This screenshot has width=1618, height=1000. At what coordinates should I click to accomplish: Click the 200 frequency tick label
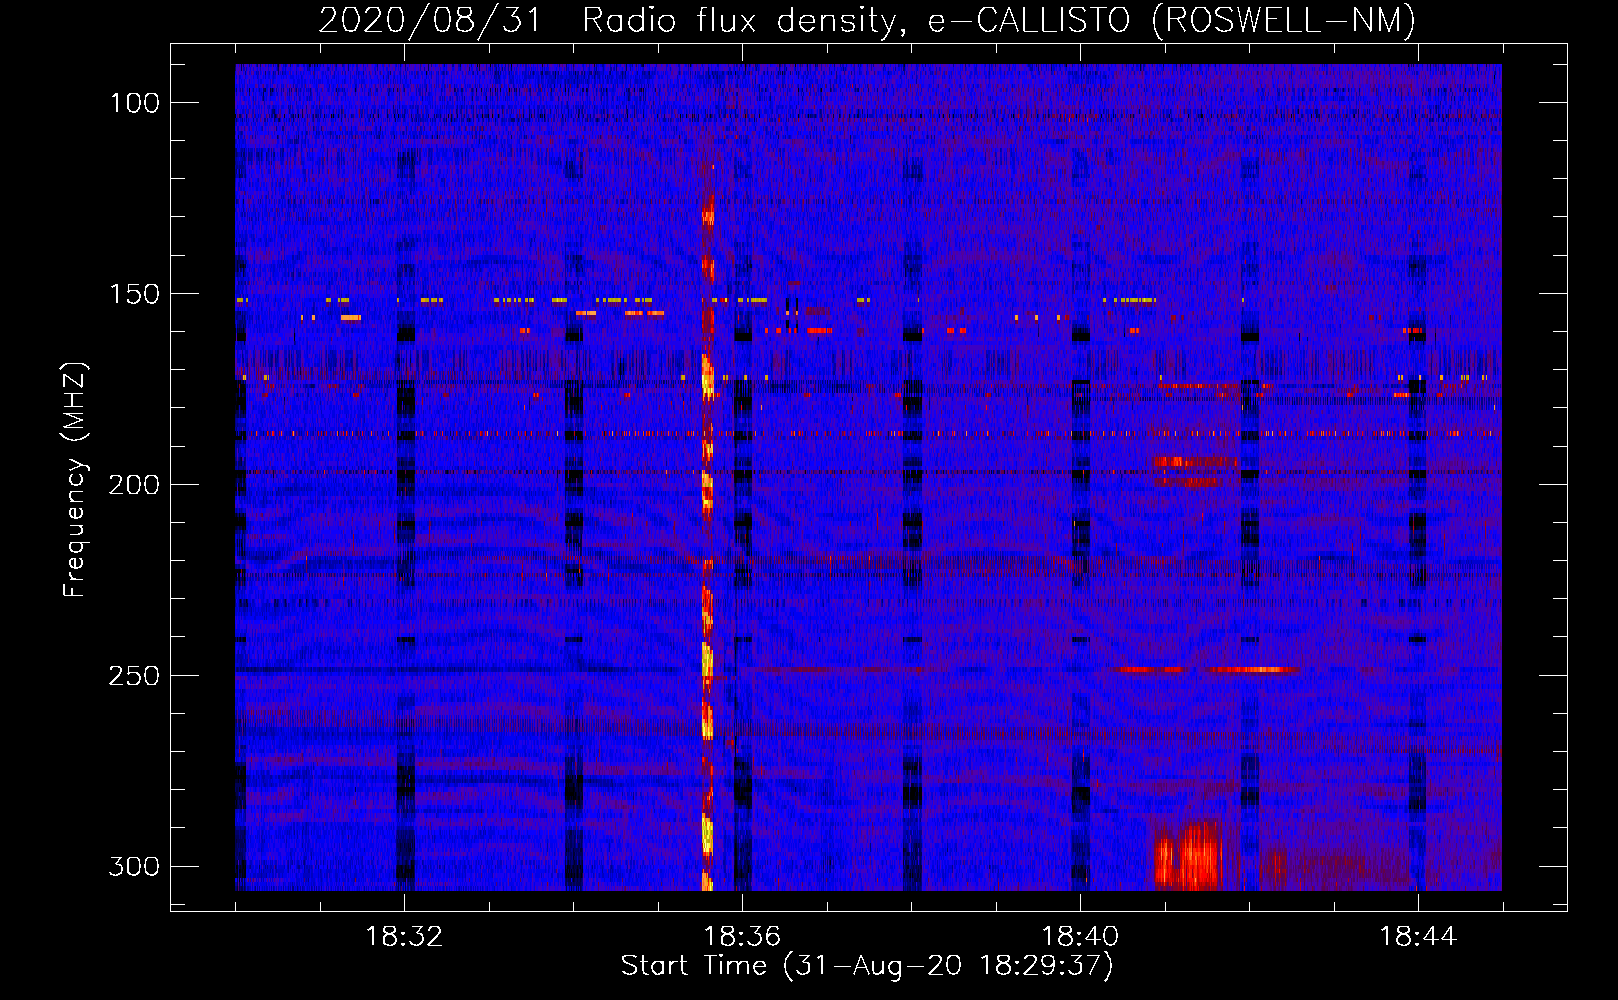(134, 485)
